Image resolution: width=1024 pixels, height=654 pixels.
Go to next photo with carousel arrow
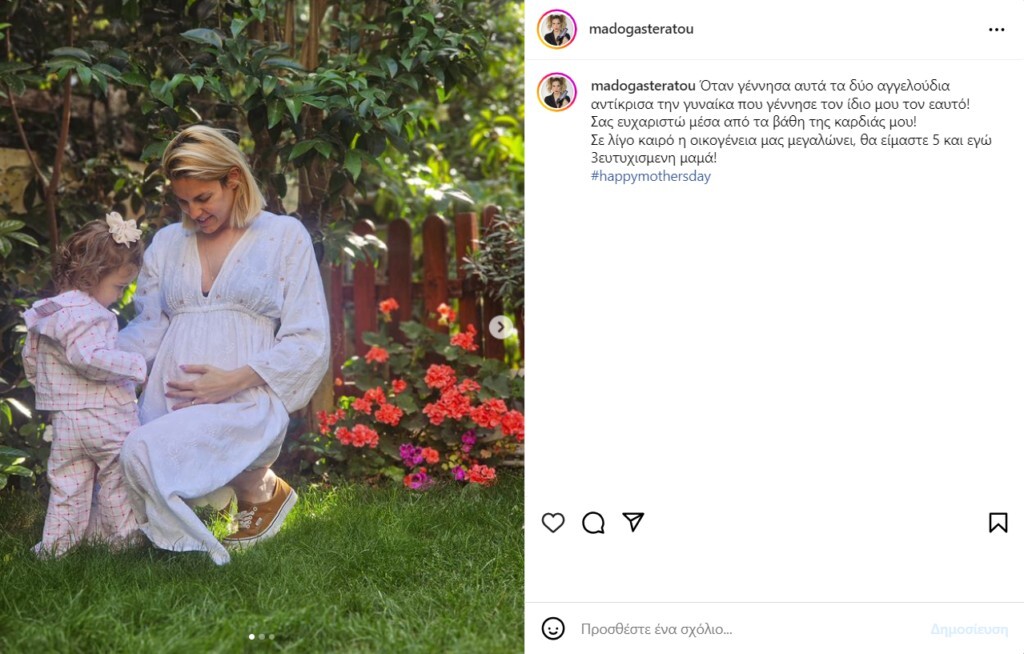coord(501,327)
